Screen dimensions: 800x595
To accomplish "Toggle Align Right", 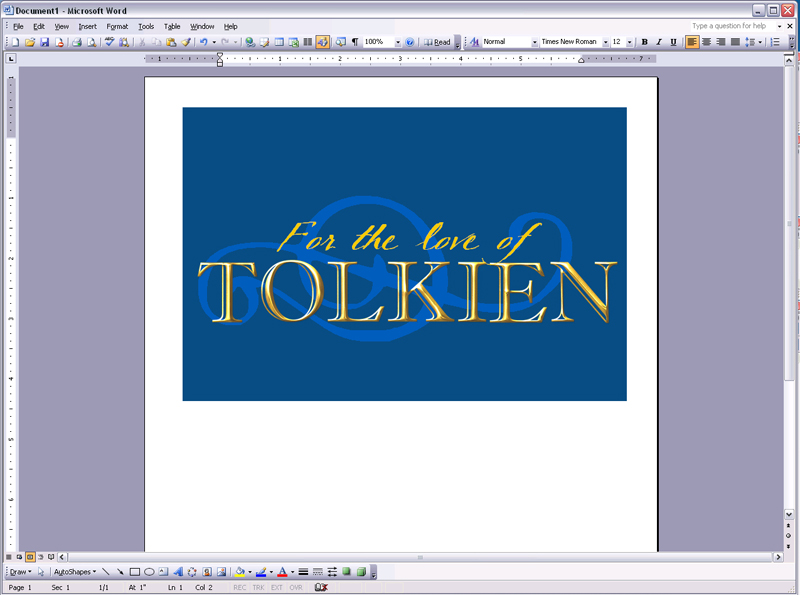I will pyautogui.click(x=720, y=42).
